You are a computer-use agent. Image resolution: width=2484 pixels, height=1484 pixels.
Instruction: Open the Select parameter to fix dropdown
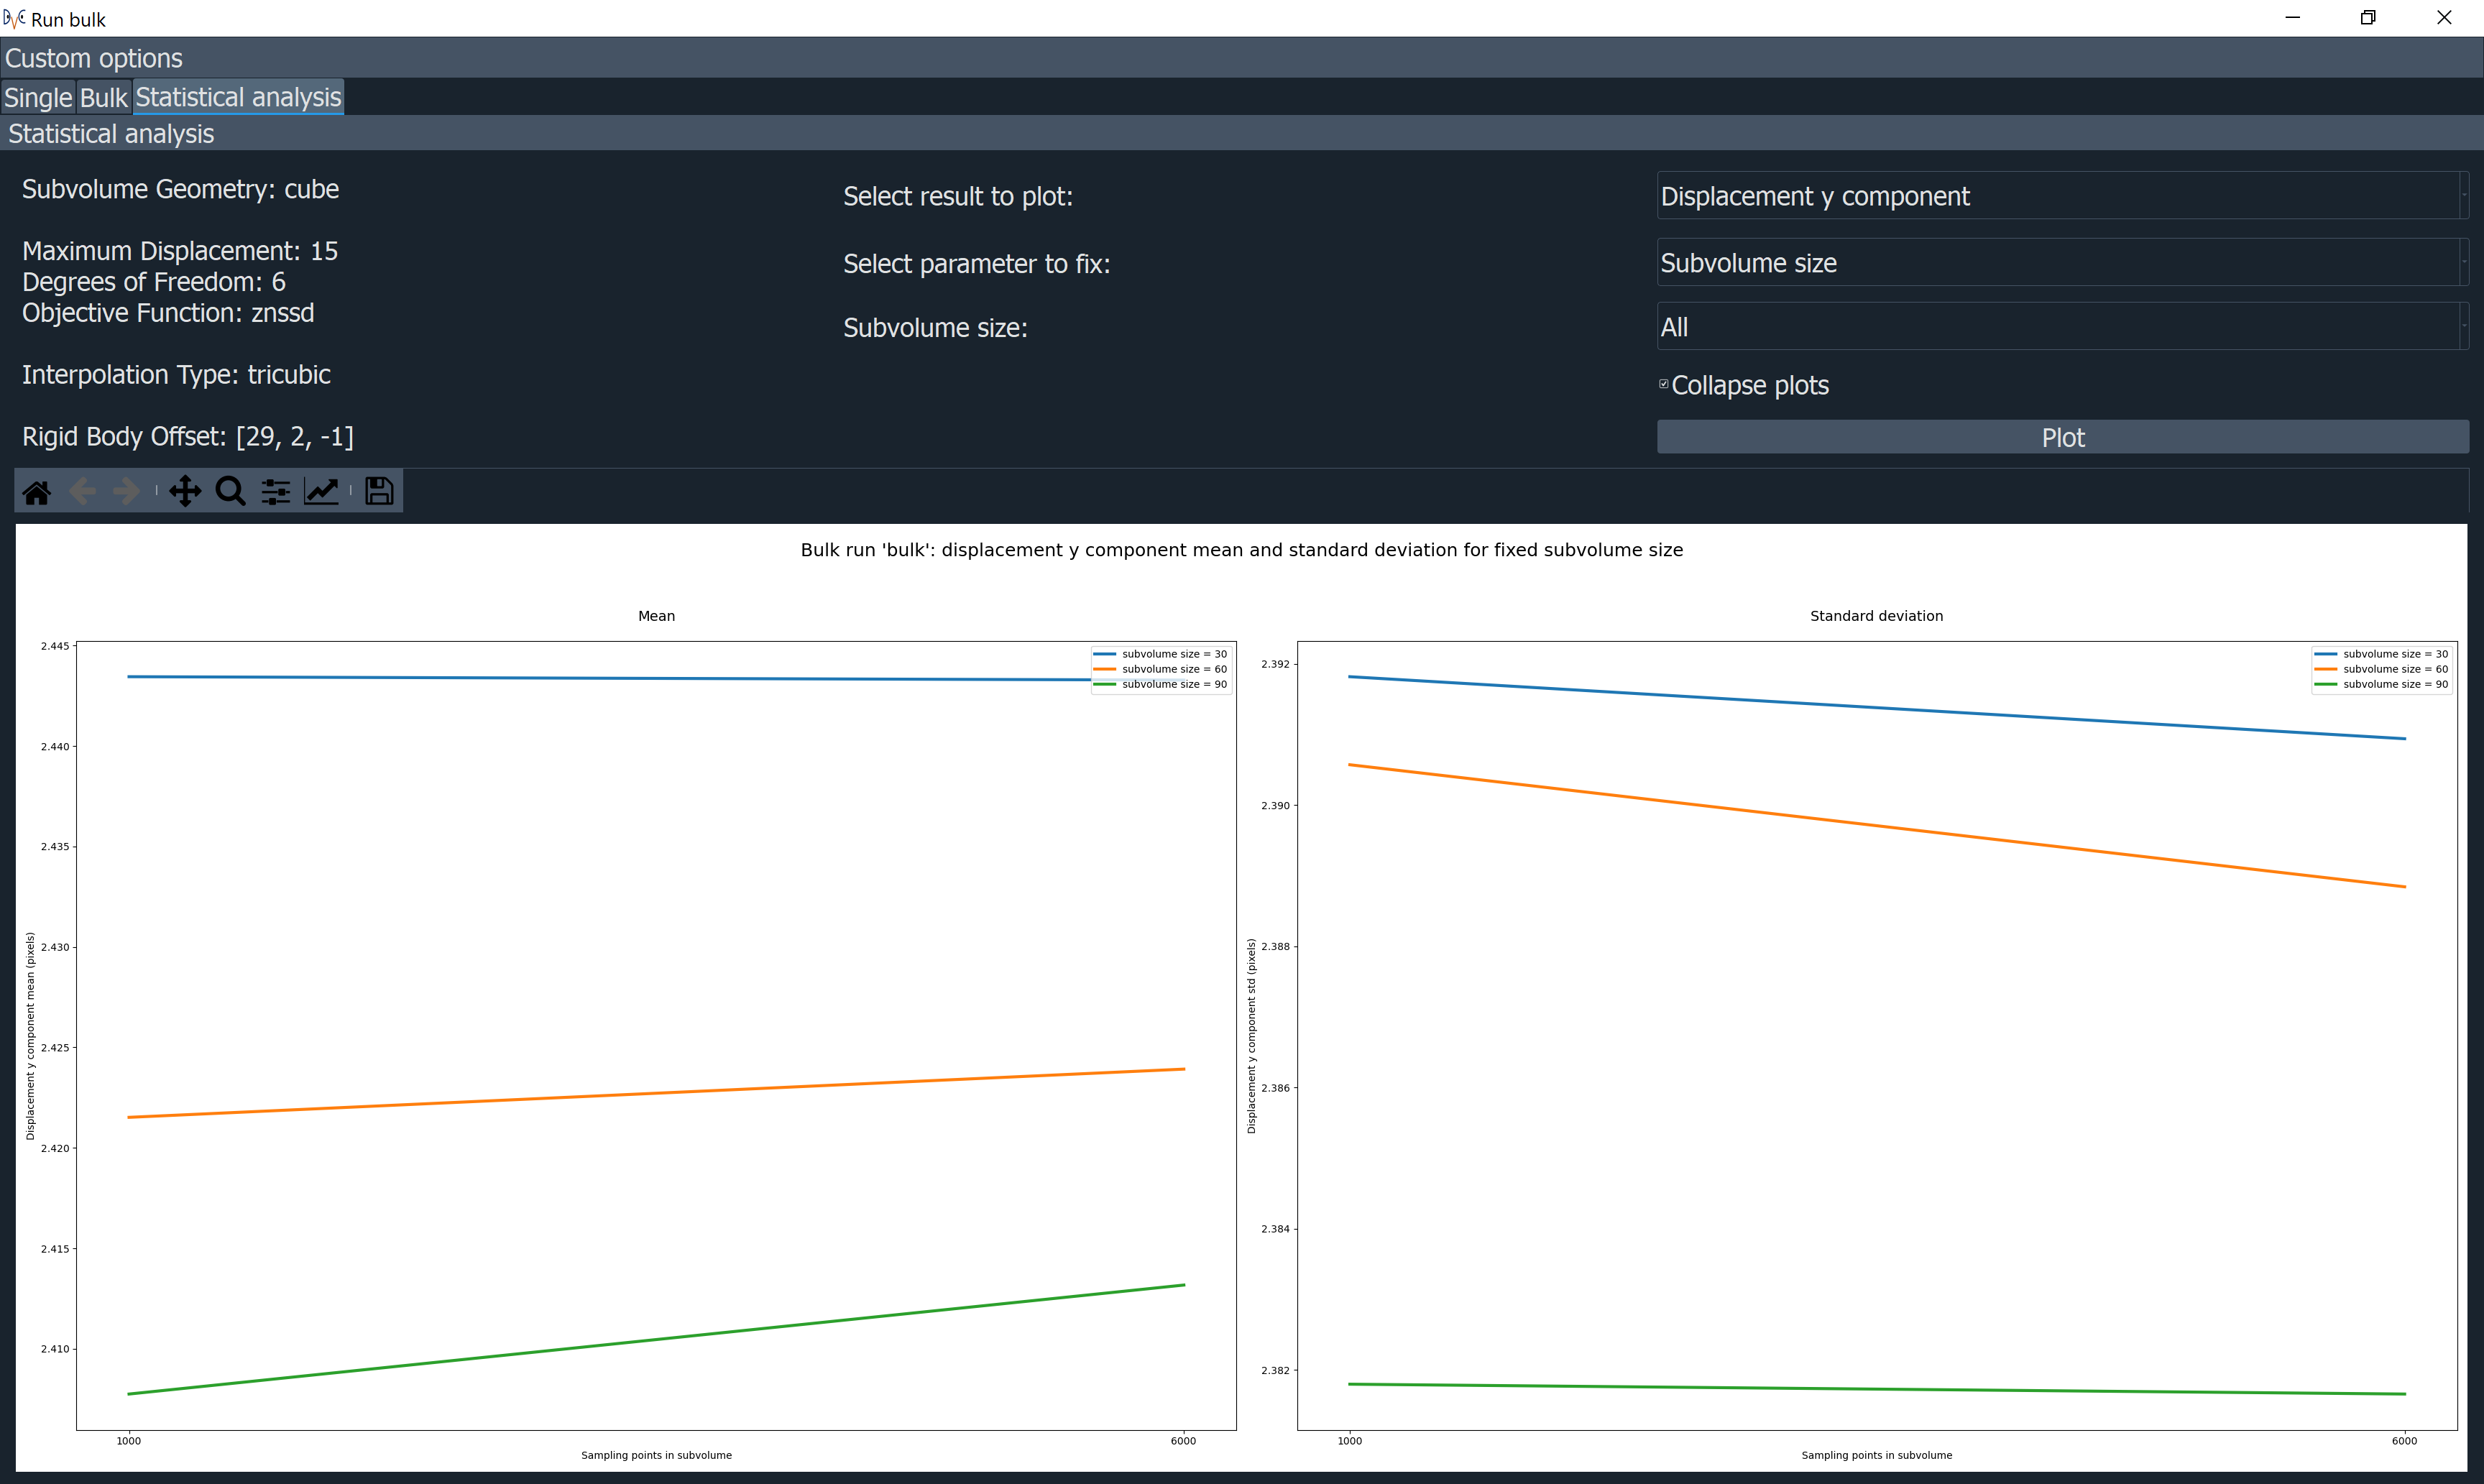click(2062, 262)
